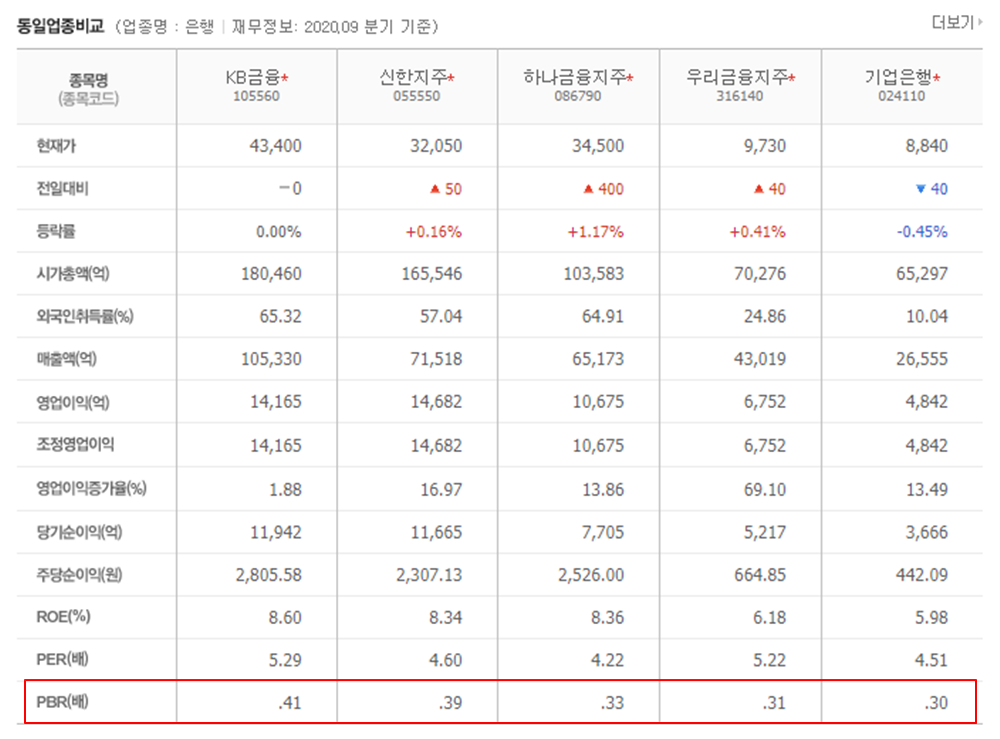Click net income value 11,942
The width and height of the screenshot is (1000, 739).
(276, 532)
